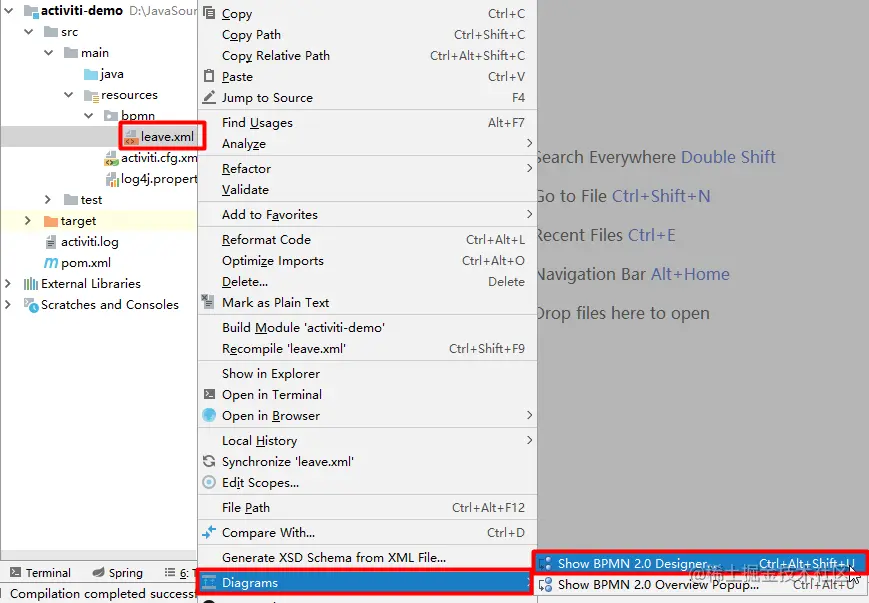Click the Open in Terminal icon
This screenshot has width=869, height=603.
209,394
